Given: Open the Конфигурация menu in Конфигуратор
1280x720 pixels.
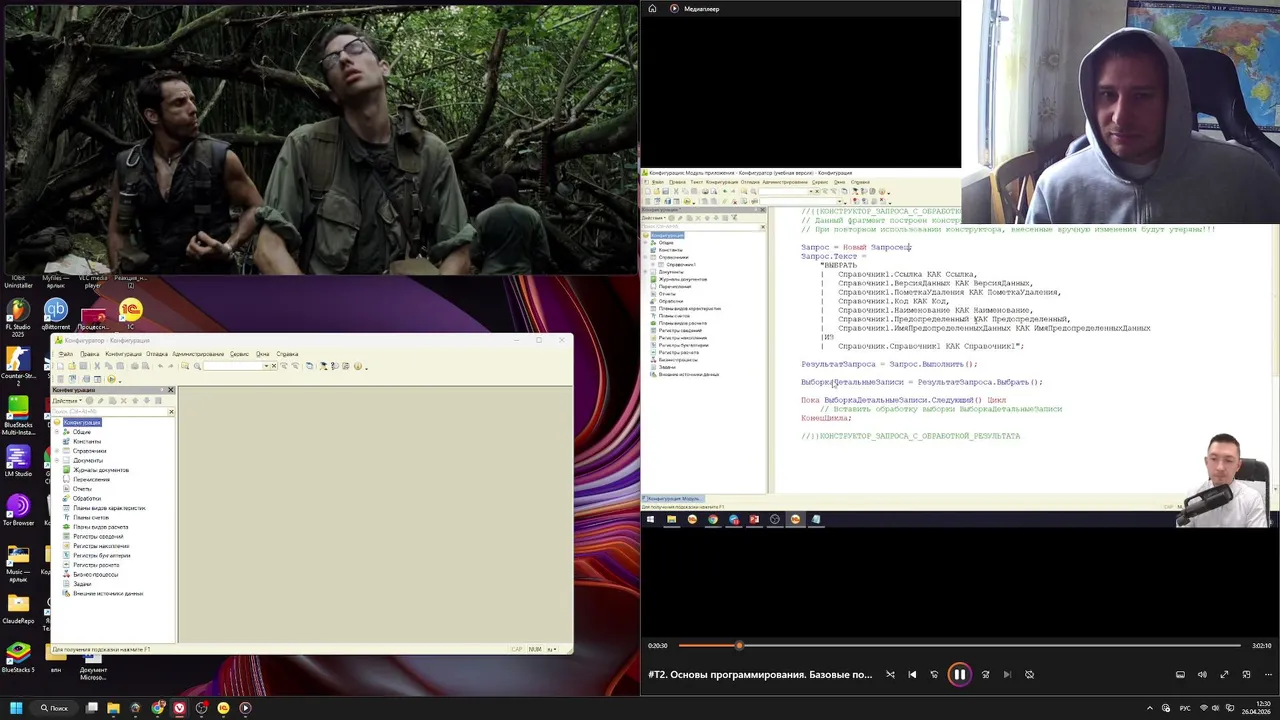Looking at the screenshot, I should 123,354.
